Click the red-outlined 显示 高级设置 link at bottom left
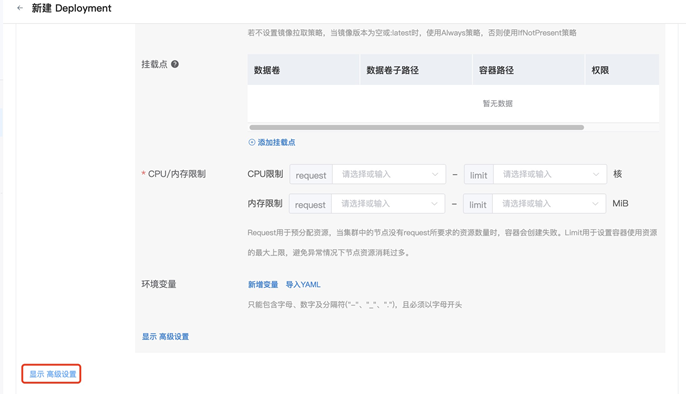This screenshot has height=394, width=686. pos(52,374)
